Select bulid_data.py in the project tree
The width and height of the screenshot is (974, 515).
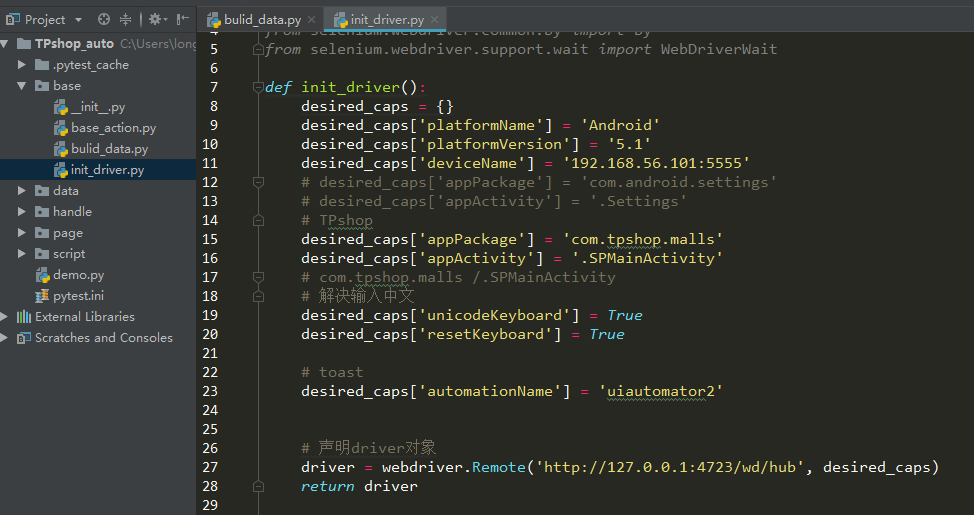coord(109,149)
